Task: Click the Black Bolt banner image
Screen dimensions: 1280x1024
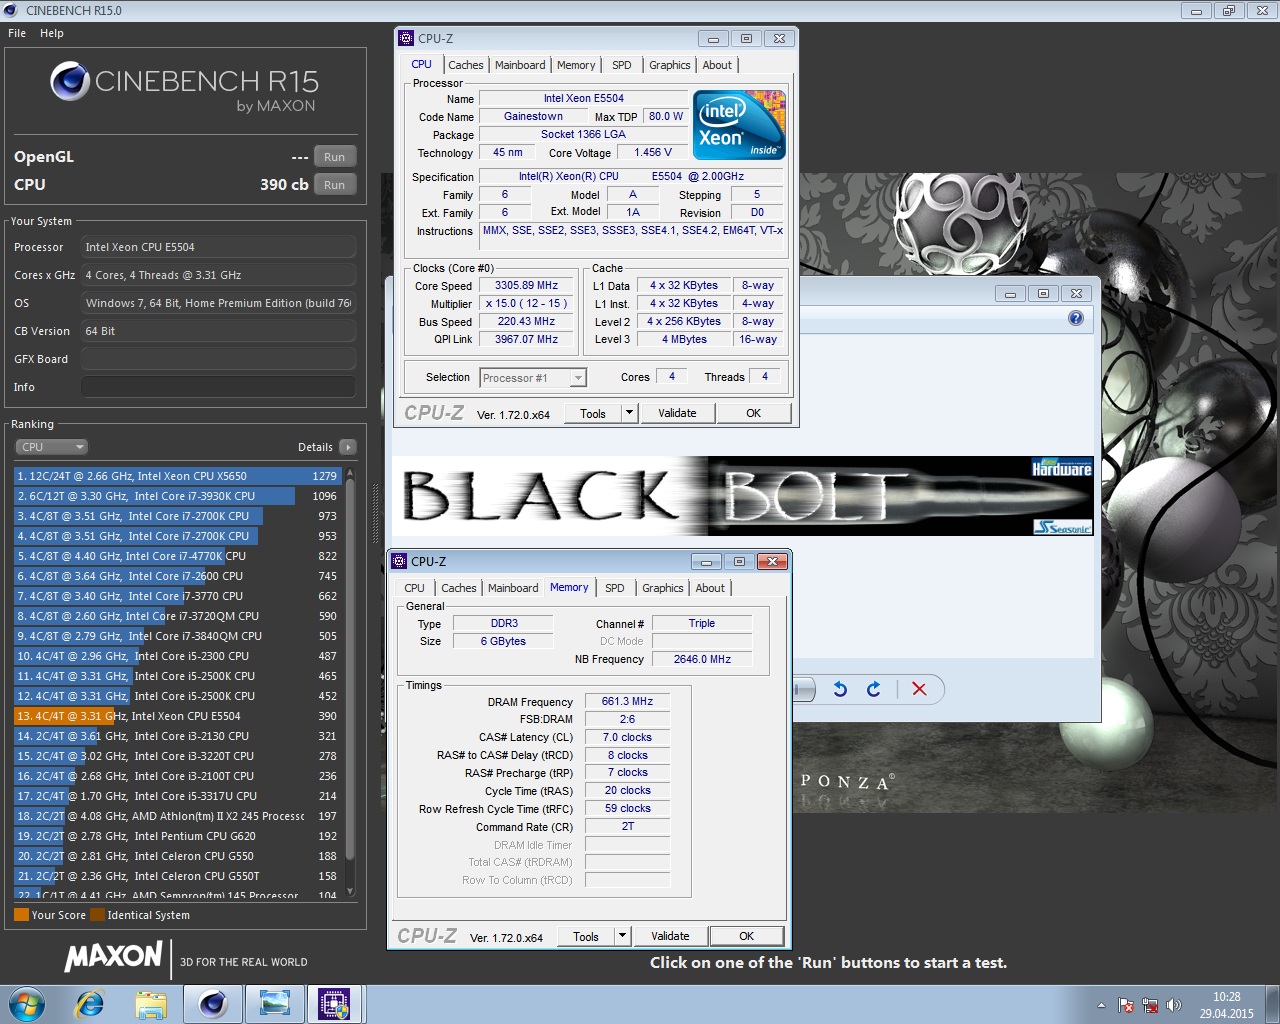Action: point(743,496)
